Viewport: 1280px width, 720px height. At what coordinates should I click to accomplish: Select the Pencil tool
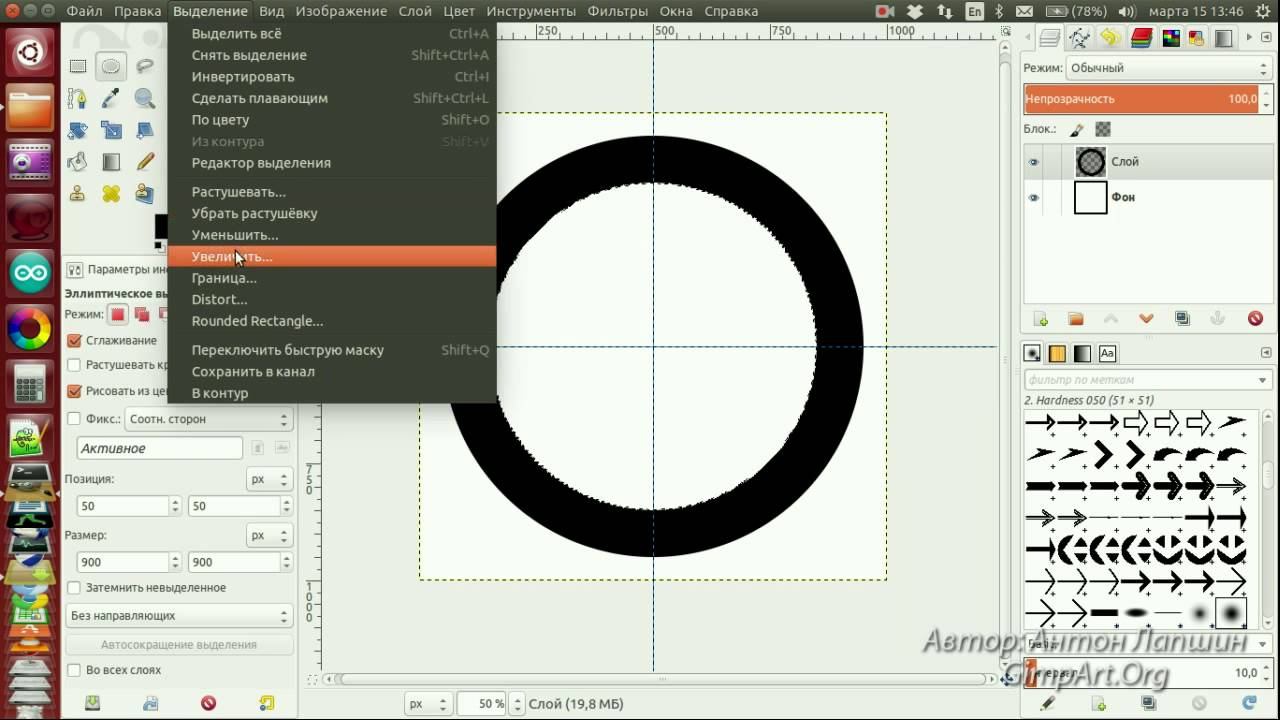[x=145, y=161]
